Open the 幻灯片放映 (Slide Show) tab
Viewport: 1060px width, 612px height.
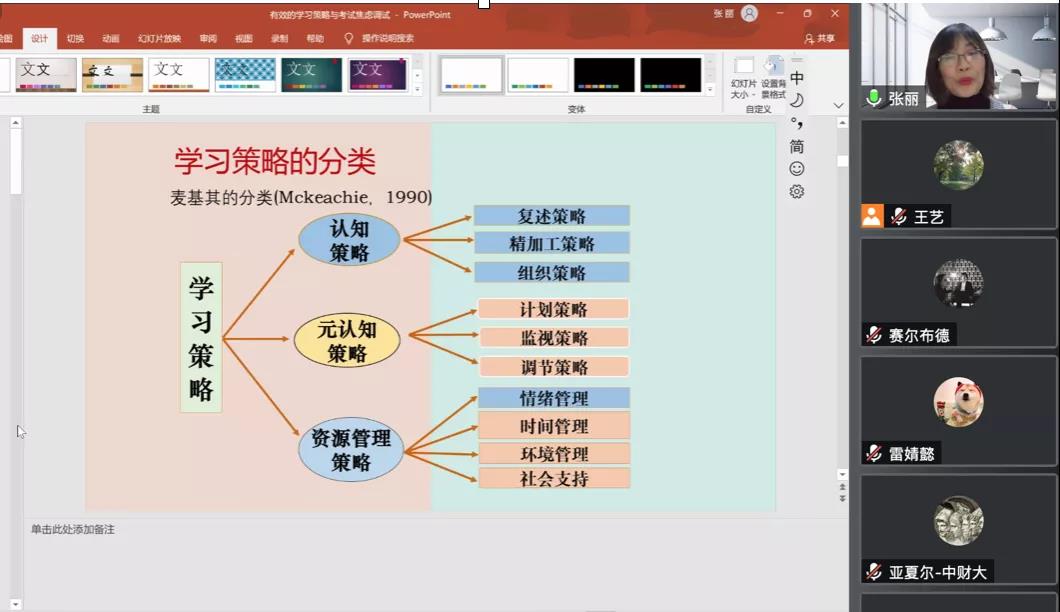coord(160,39)
